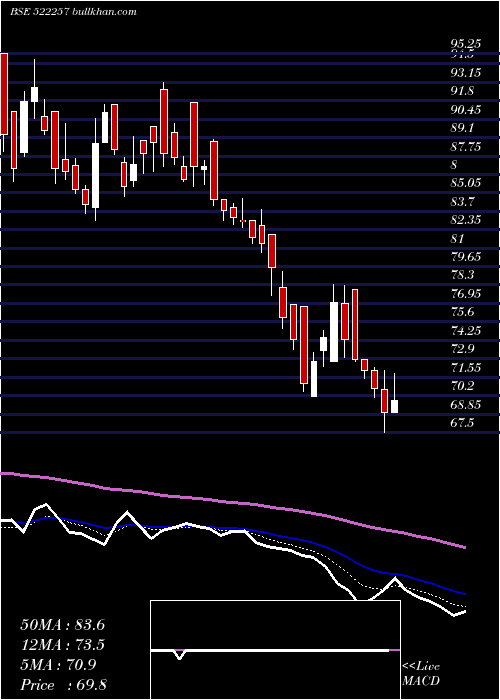Click the 85.05 price axis label
The width and height of the screenshot is (500, 700).
(466, 183)
